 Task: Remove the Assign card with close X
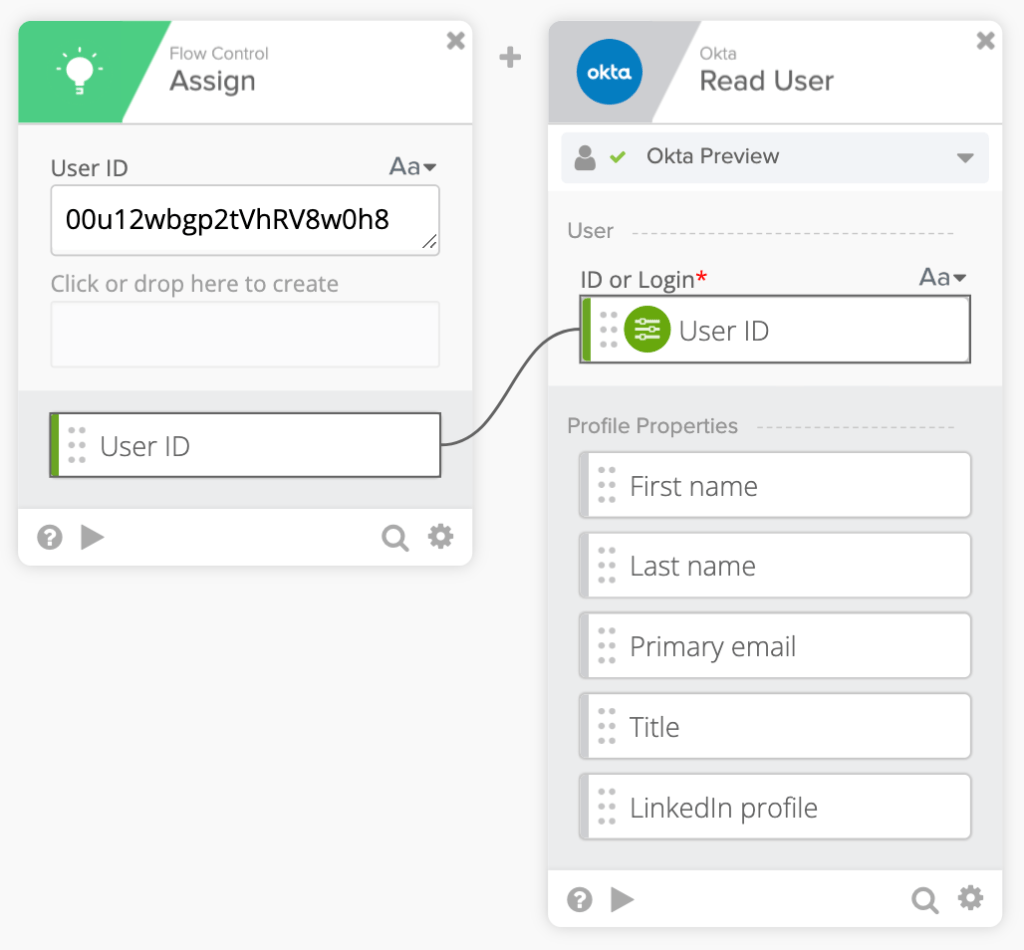point(455,41)
